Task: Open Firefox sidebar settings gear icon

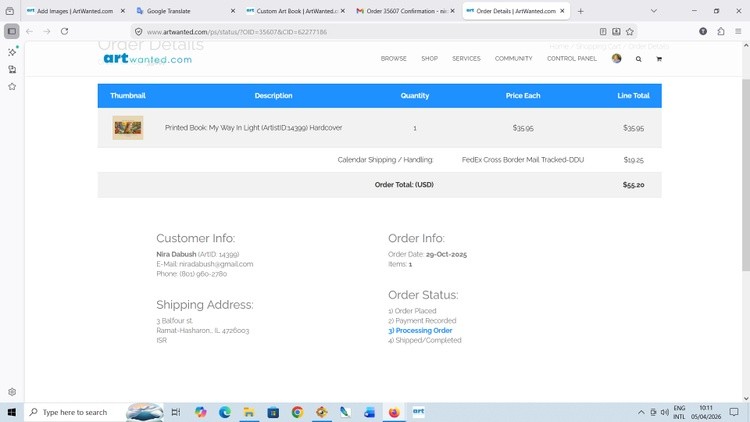Action: 12,392
